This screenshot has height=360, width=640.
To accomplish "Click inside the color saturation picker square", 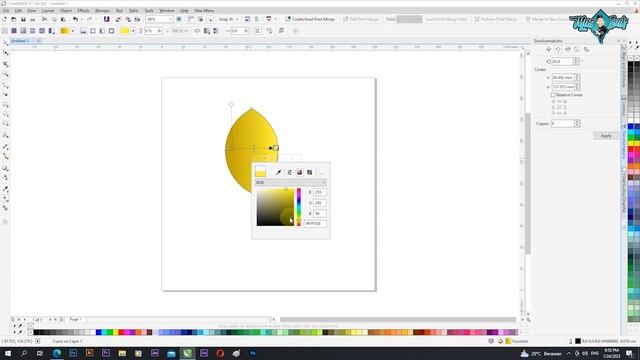I will (275, 207).
